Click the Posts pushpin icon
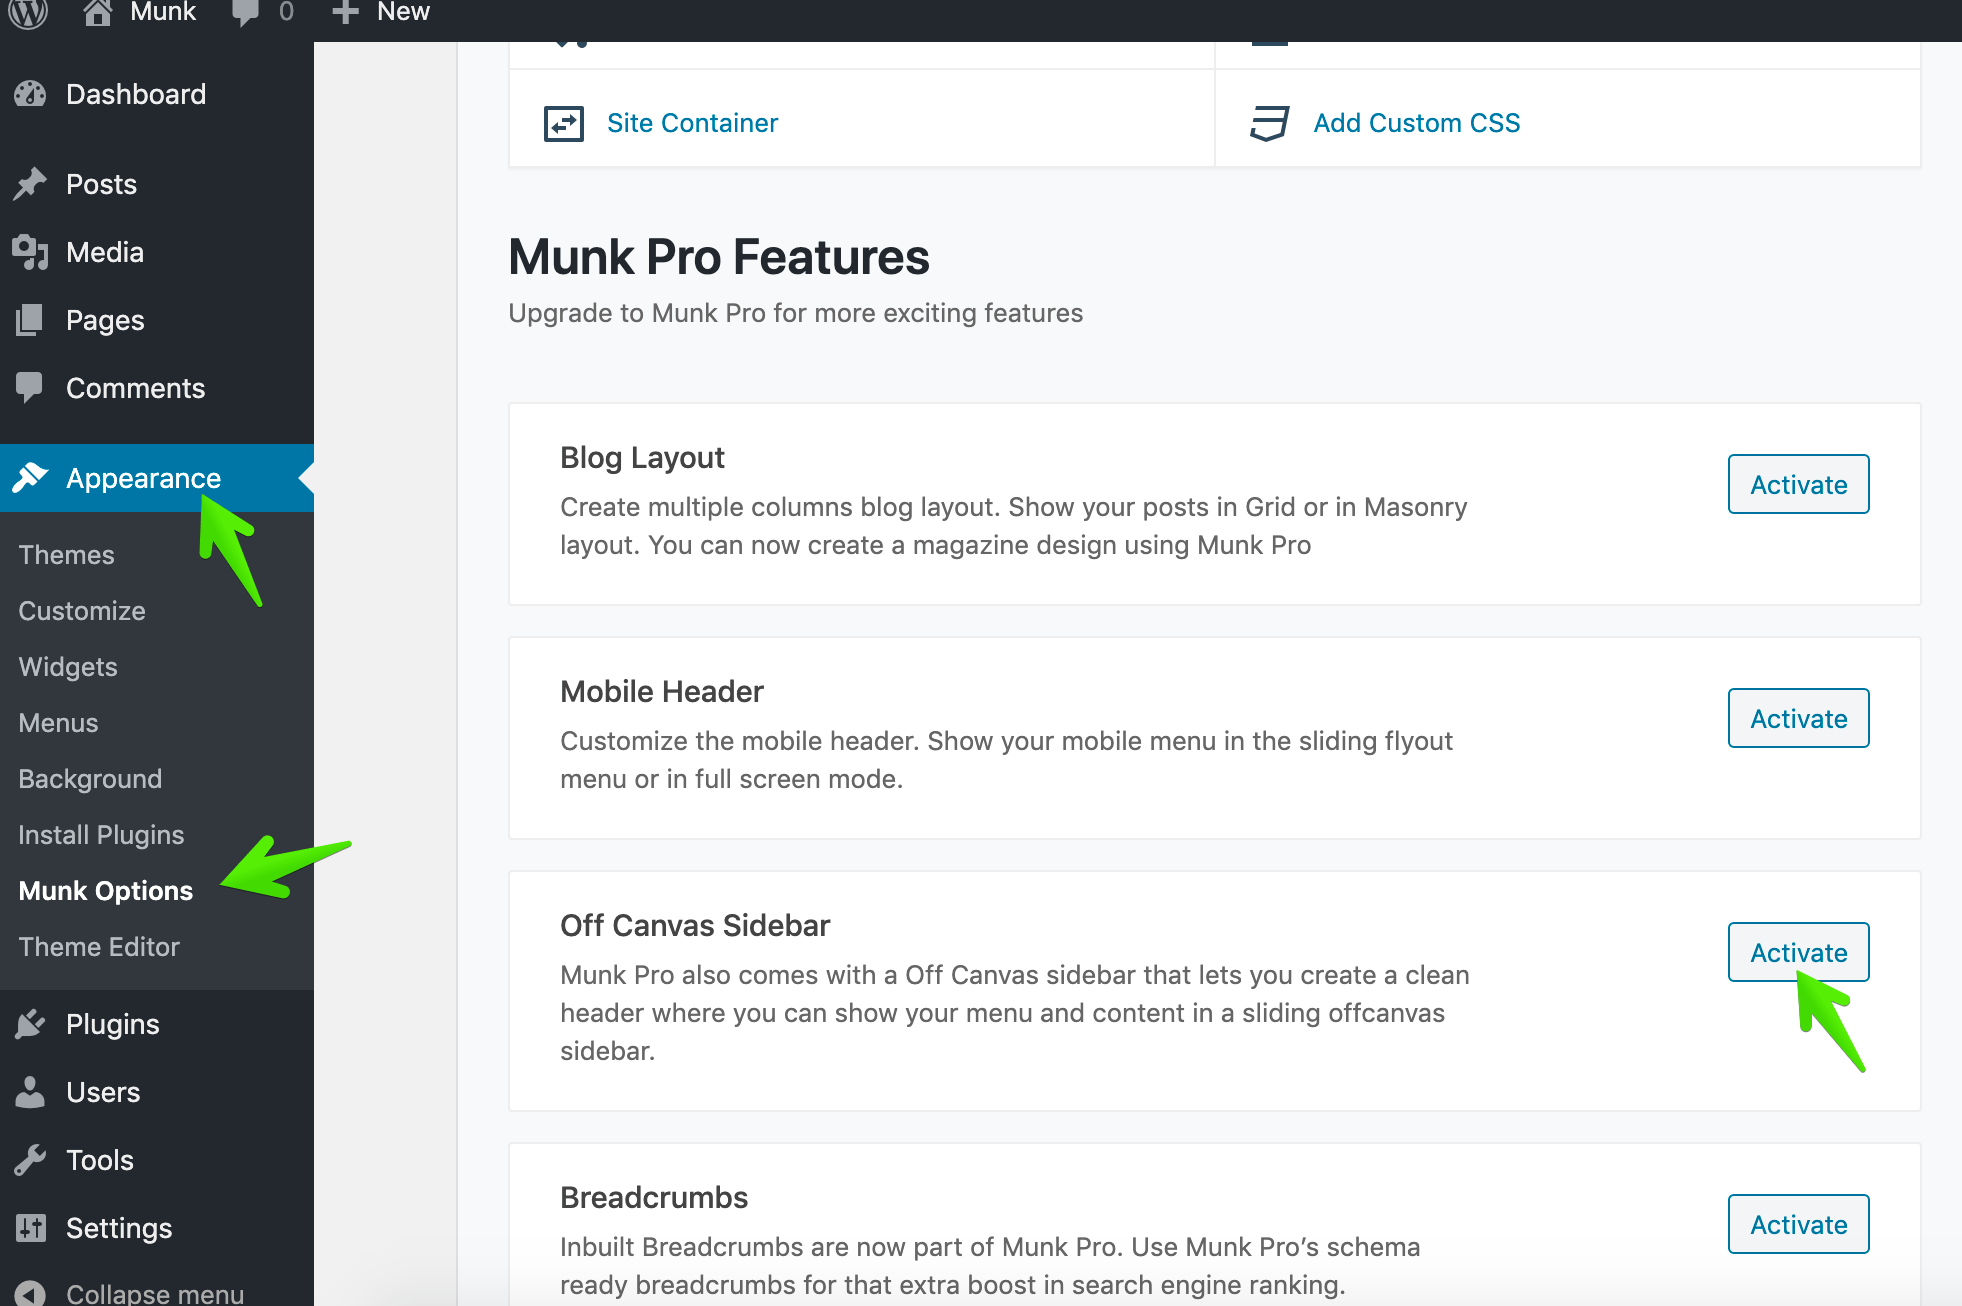This screenshot has height=1306, width=1962. point(31,184)
